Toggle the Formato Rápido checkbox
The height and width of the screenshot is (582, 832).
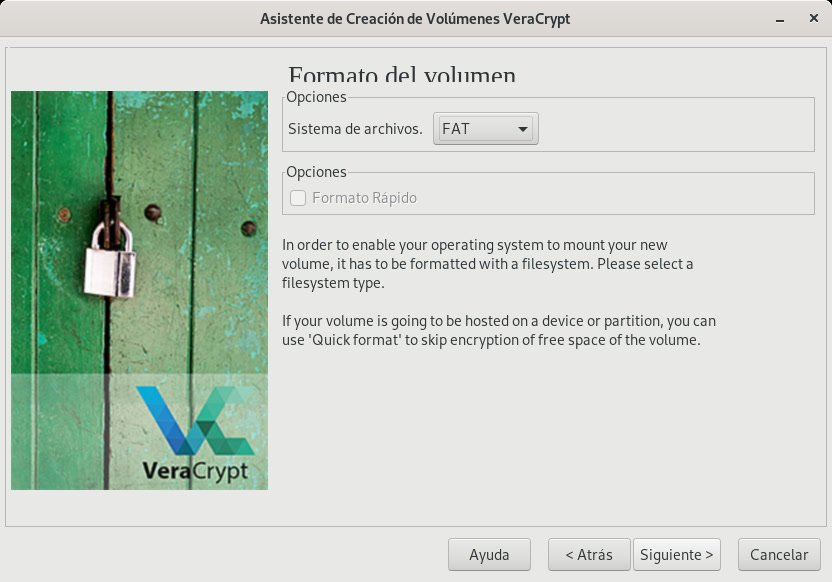pyautogui.click(x=298, y=198)
